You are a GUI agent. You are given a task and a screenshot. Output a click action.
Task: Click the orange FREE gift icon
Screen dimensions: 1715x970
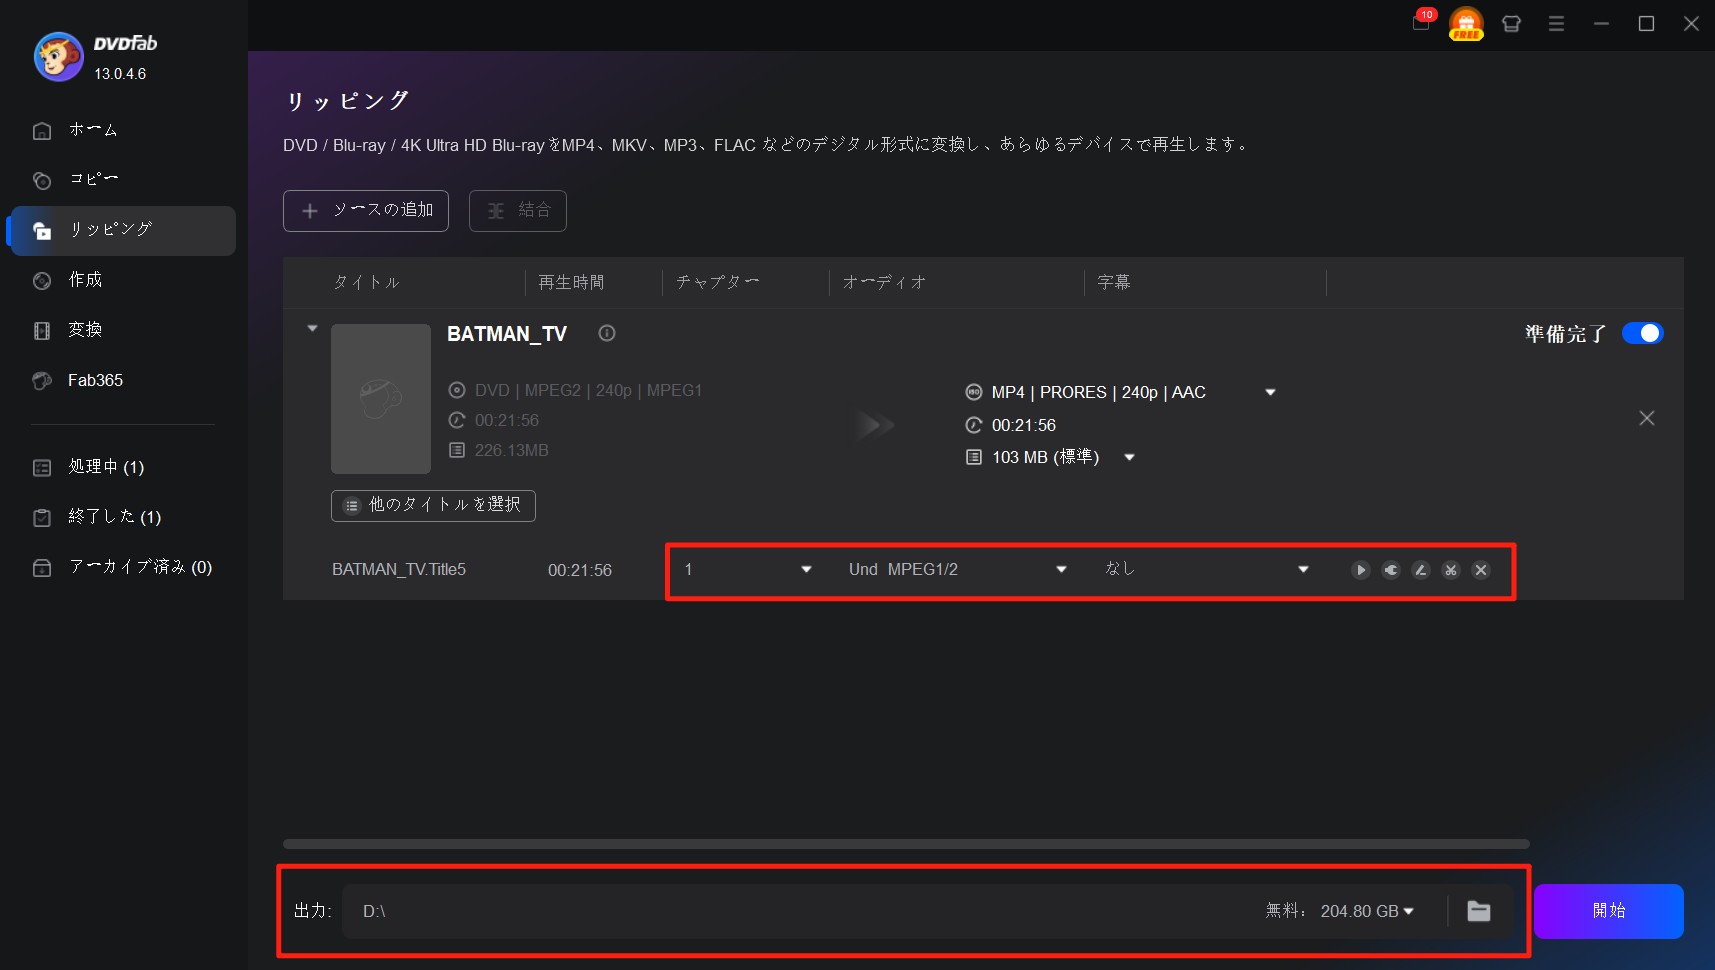coord(1466,23)
